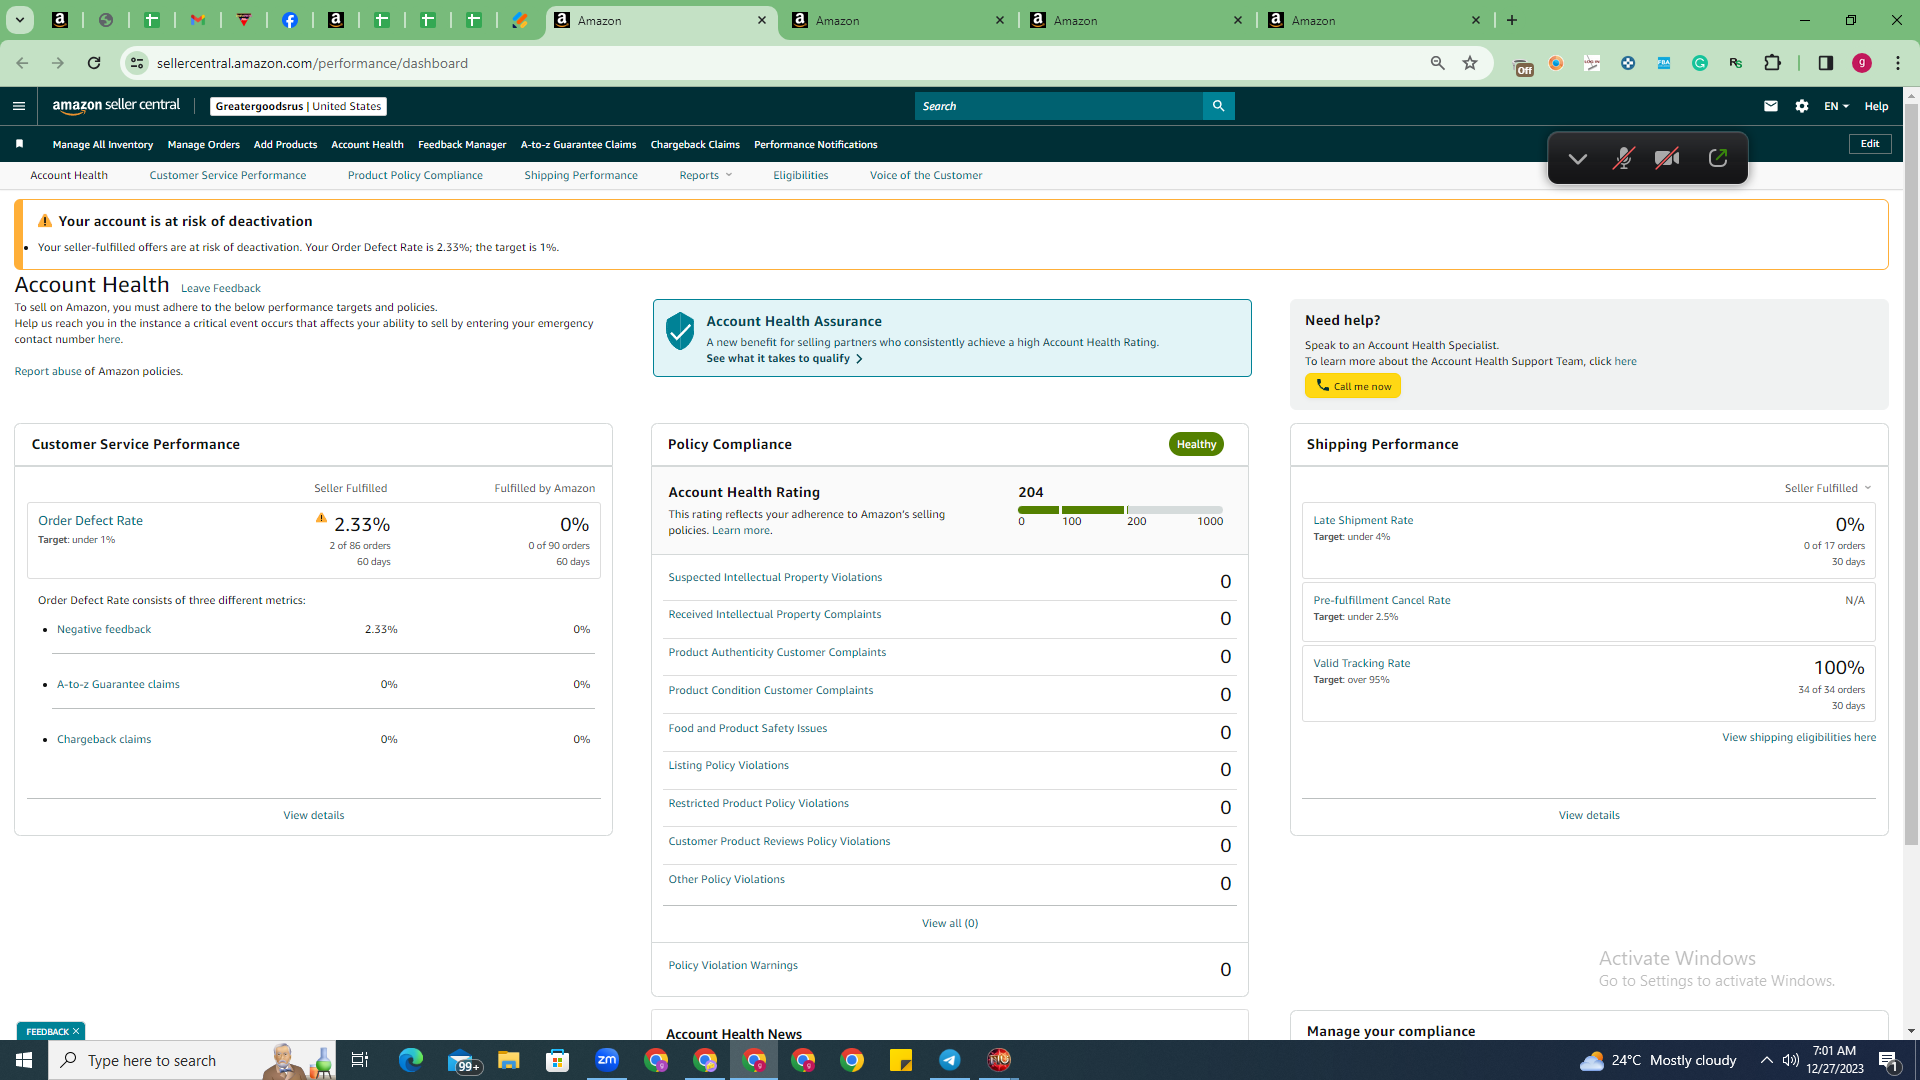Click share screen icon in meeting toolbar
The width and height of the screenshot is (1920, 1080).
click(1718, 158)
